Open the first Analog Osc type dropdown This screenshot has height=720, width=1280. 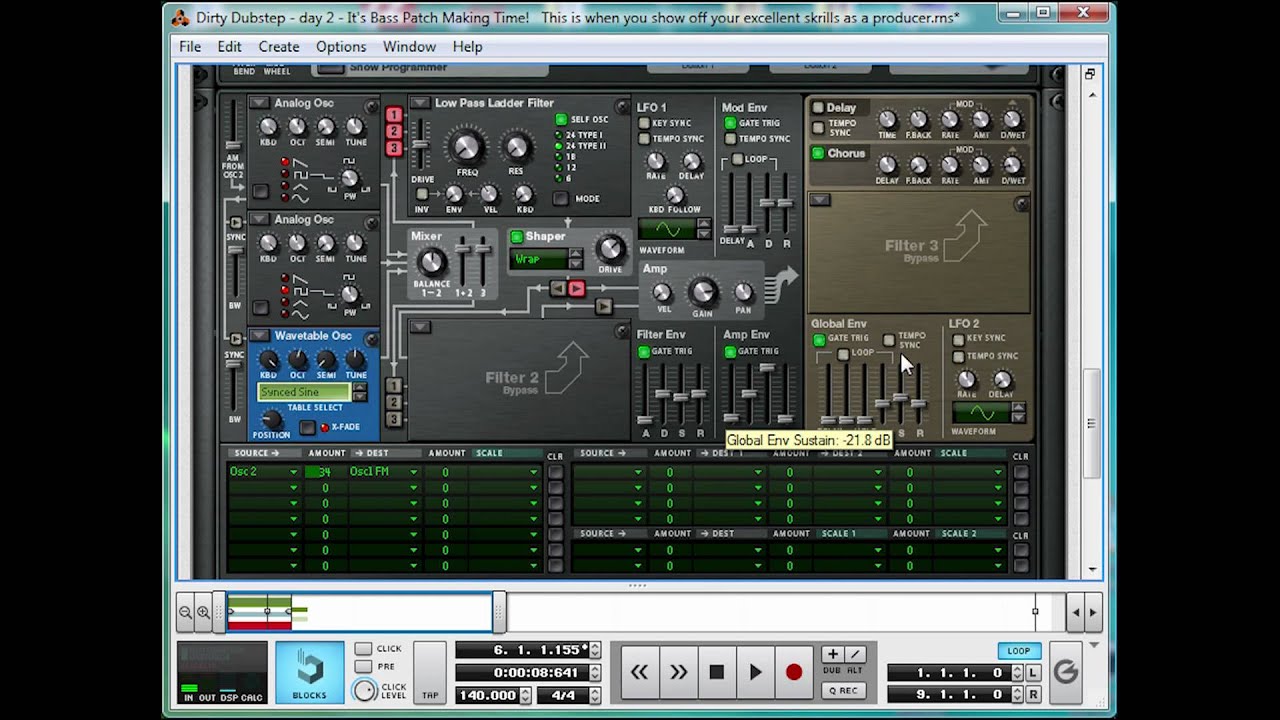tap(259, 103)
